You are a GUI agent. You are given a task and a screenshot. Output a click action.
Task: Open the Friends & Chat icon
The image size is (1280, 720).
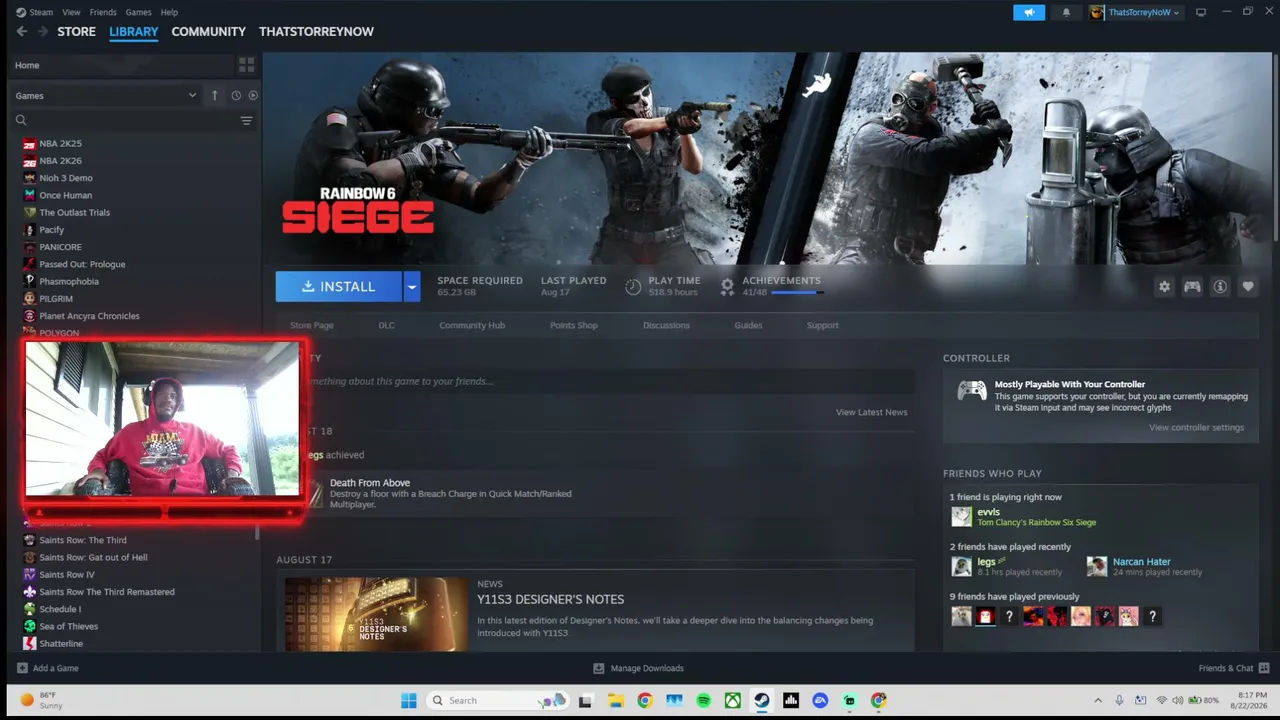pos(1264,668)
